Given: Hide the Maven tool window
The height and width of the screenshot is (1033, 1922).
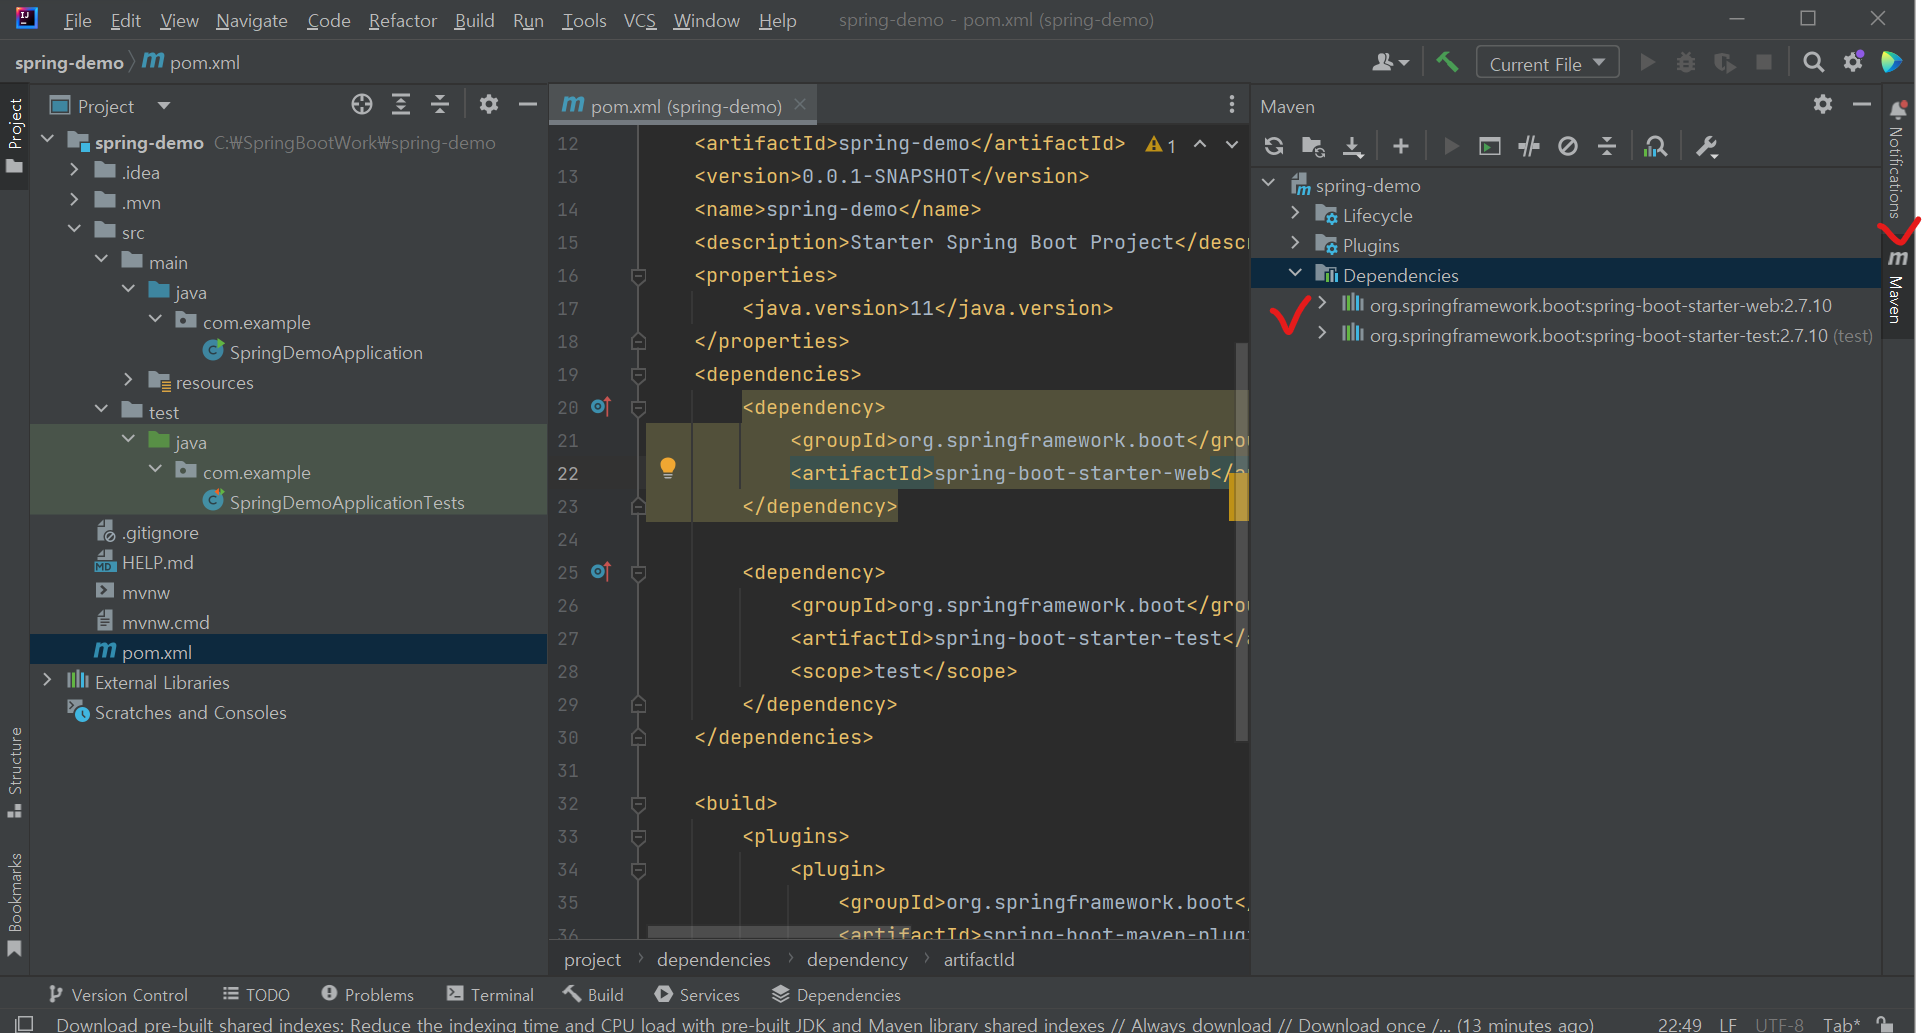Looking at the screenshot, I should [1861, 104].
